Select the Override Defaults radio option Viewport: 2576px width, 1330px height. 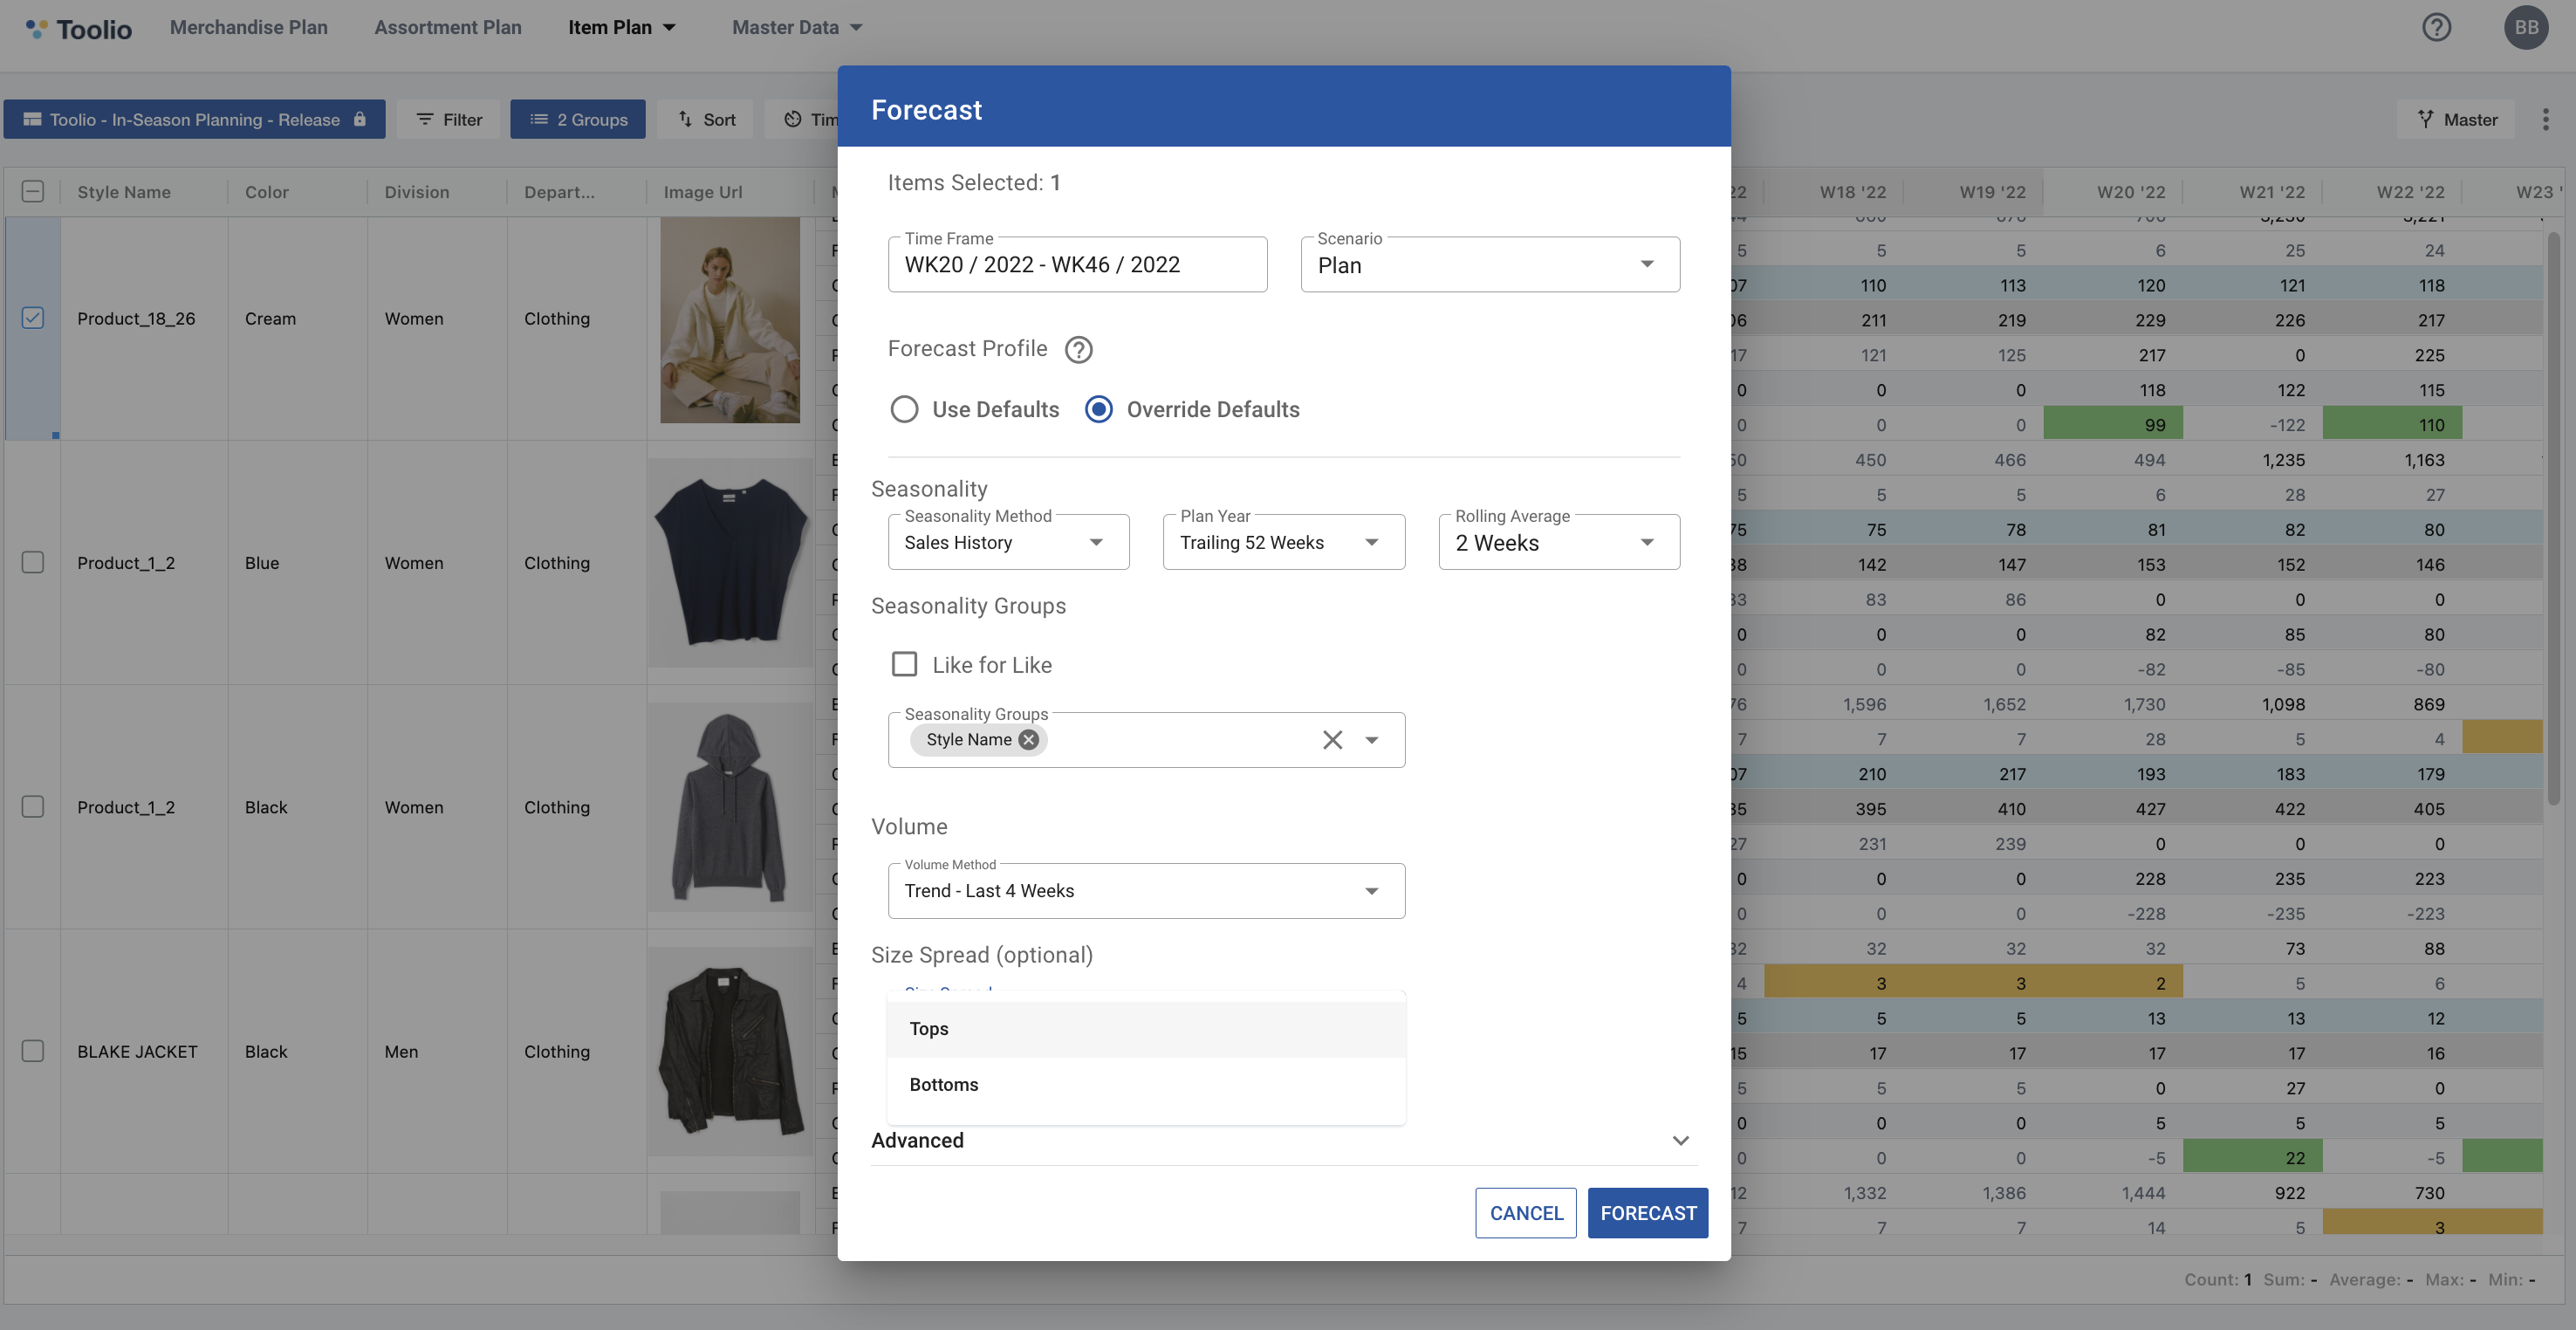click(1098, 409)
